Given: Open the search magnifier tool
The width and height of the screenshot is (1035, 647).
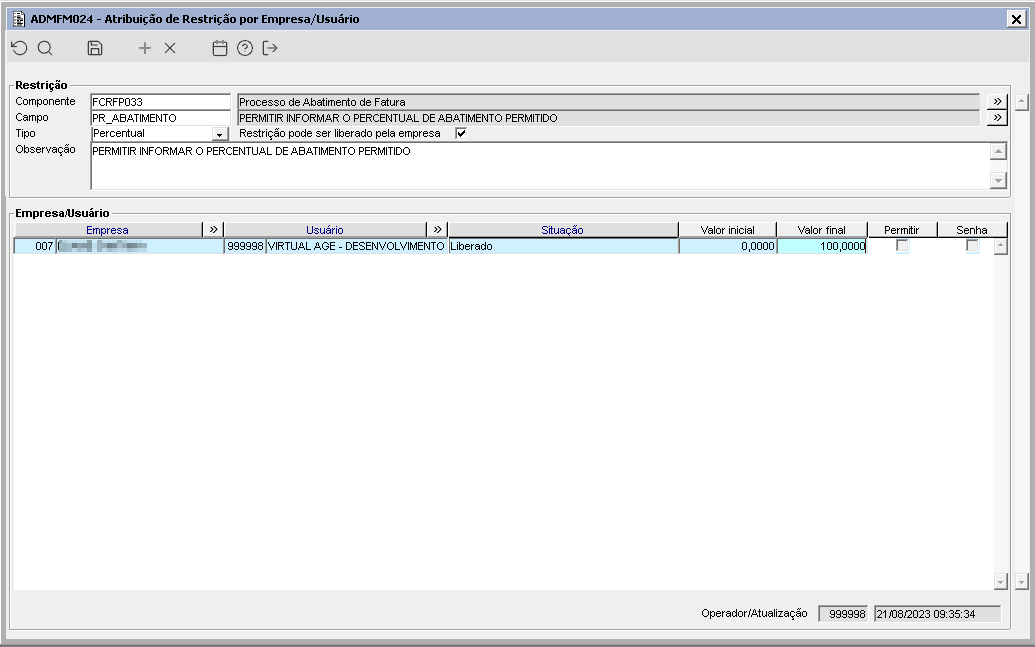Looking at the screenshot, I should 45,48.
